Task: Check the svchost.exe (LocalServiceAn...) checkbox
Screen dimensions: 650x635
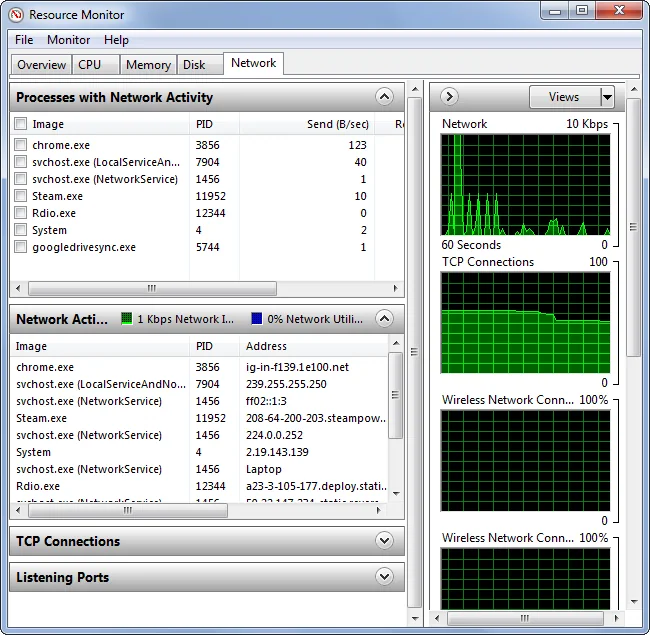Action: [20, 162]
